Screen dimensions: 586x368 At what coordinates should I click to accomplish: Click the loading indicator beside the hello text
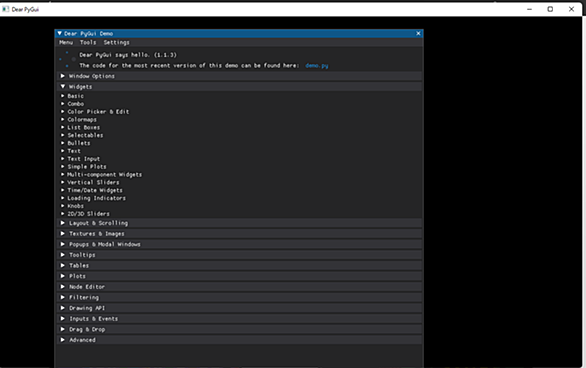coord(68,60)
